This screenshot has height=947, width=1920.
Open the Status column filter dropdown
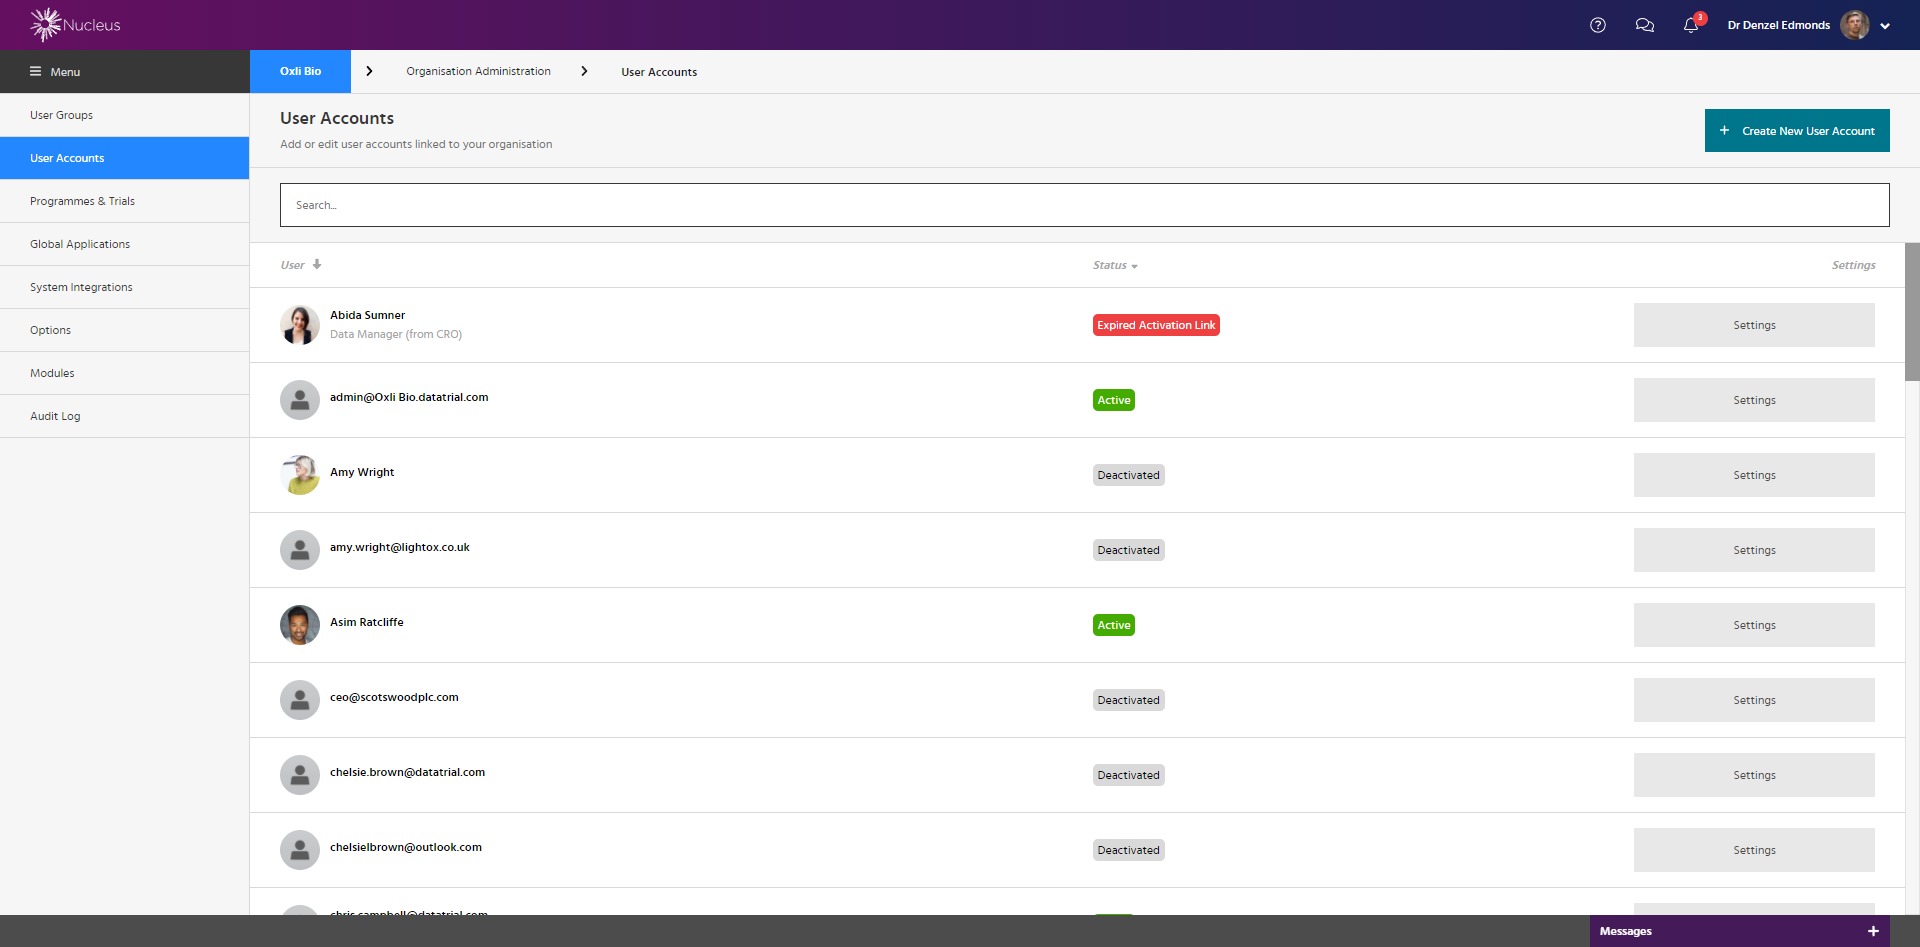tap(1134, 266)
